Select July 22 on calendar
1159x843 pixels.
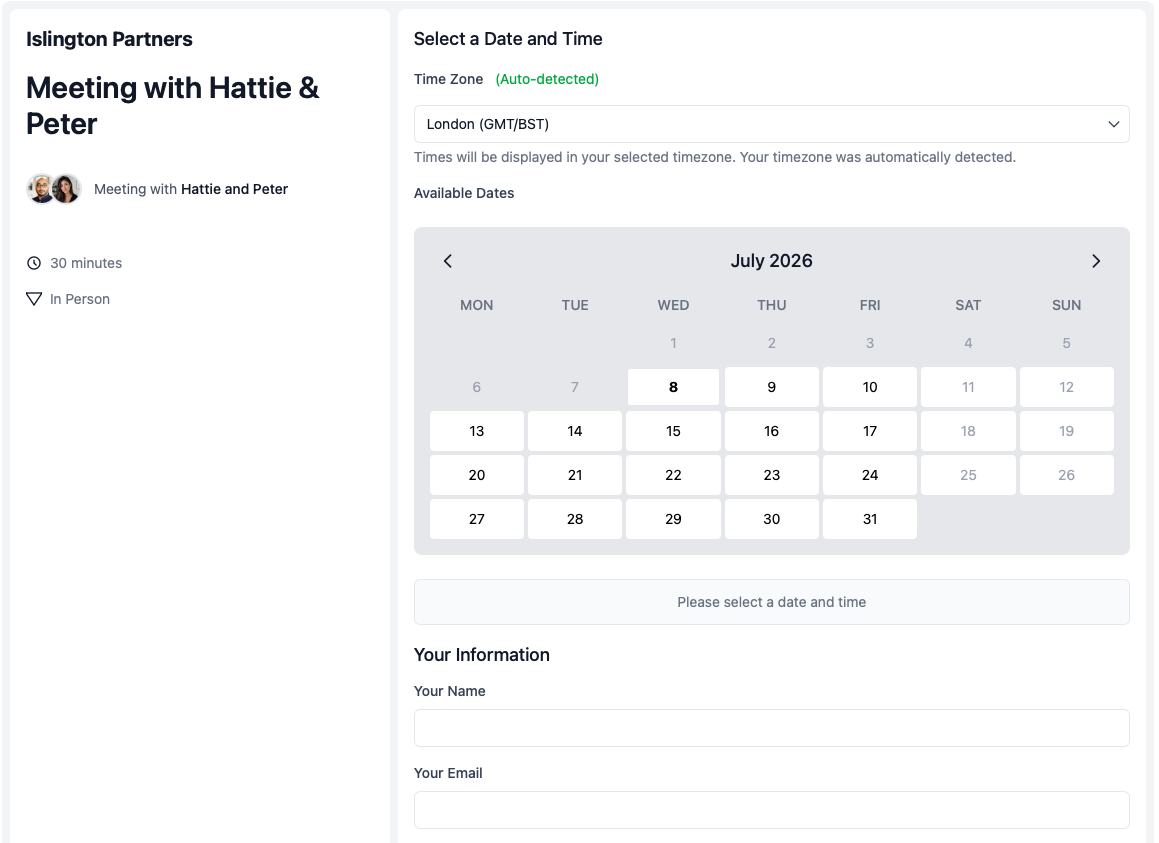(x=673, y=475)
